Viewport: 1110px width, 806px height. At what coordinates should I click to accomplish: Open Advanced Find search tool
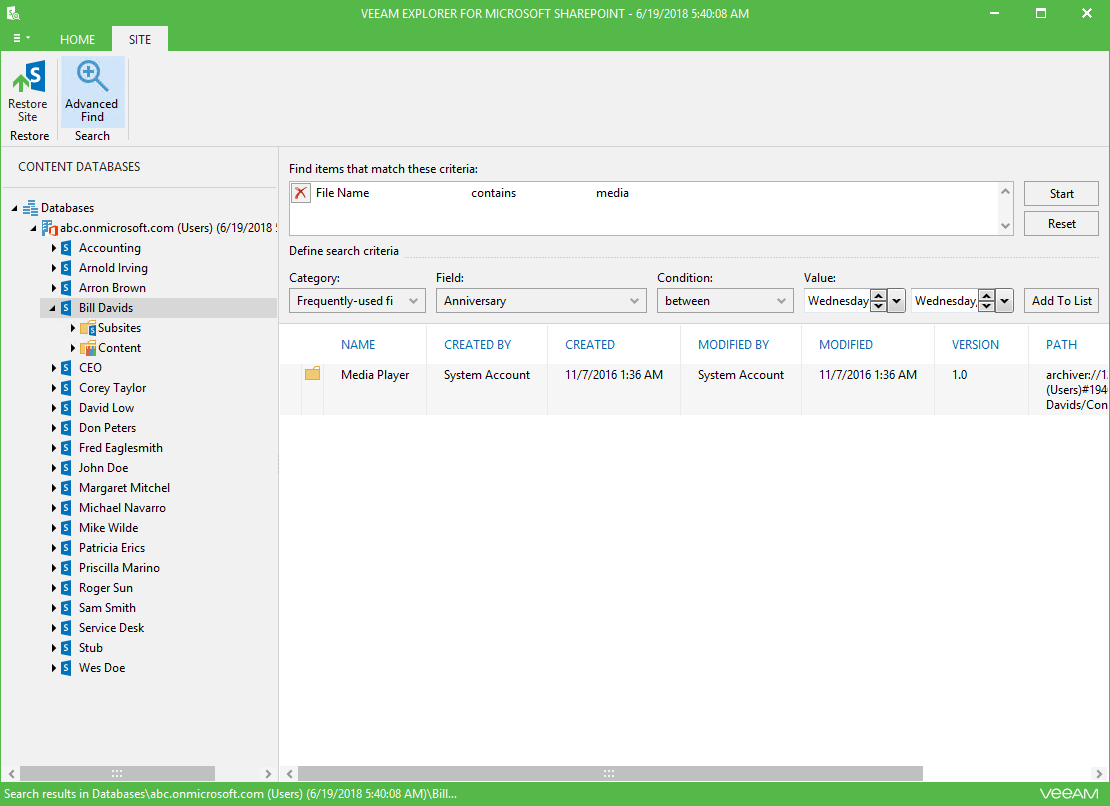click(x=92, y=92)
